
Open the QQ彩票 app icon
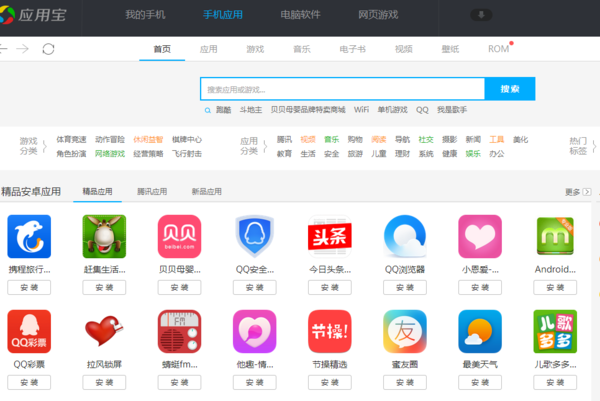click(29, 331)
